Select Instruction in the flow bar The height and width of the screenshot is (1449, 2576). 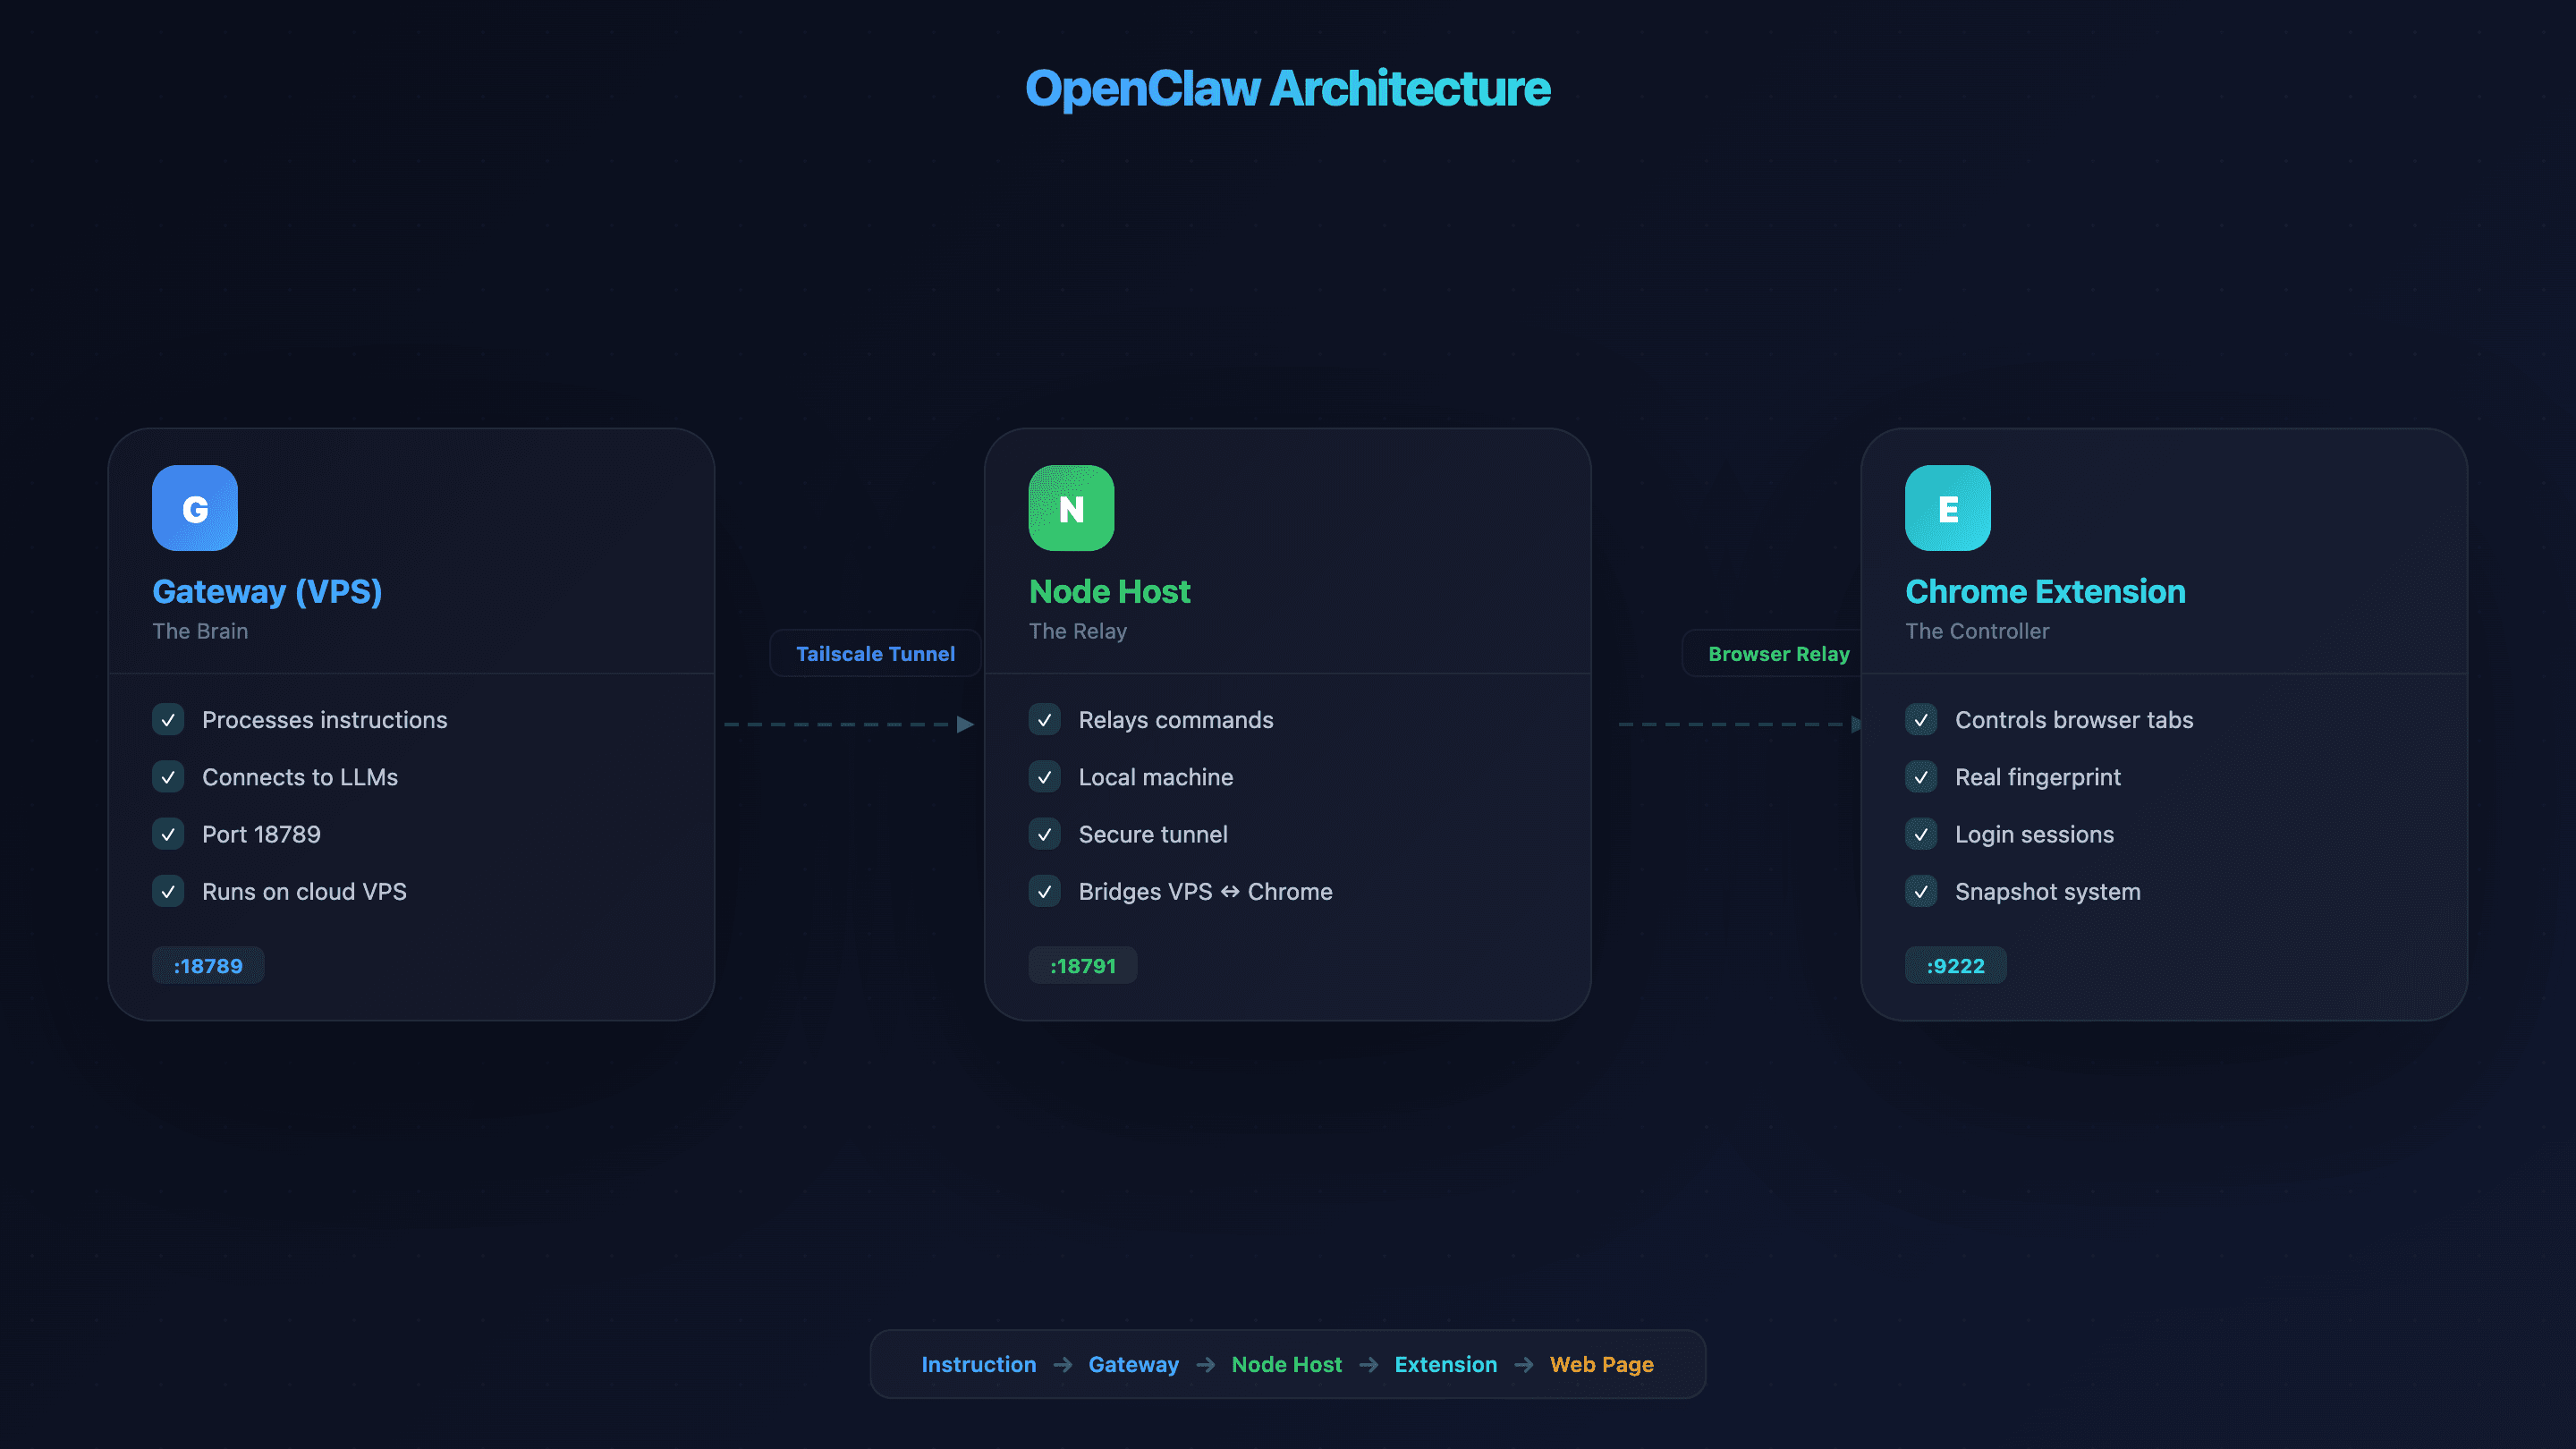point(979,1364)
